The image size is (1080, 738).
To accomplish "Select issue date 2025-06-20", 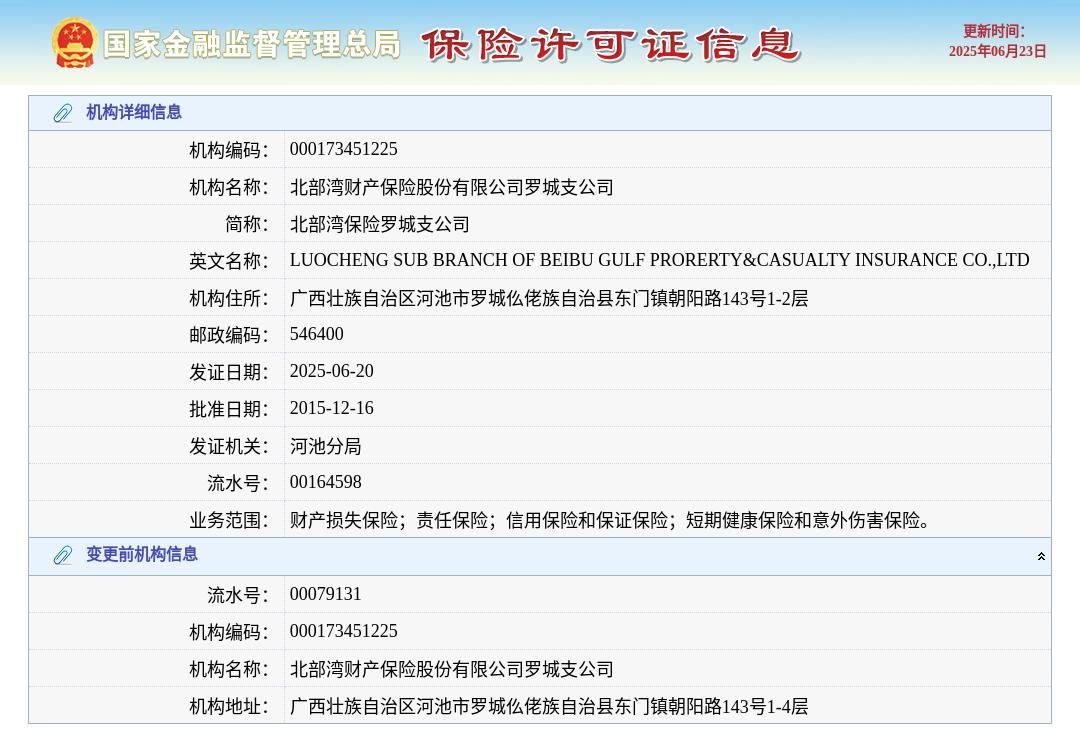I will tap(331, 371).
